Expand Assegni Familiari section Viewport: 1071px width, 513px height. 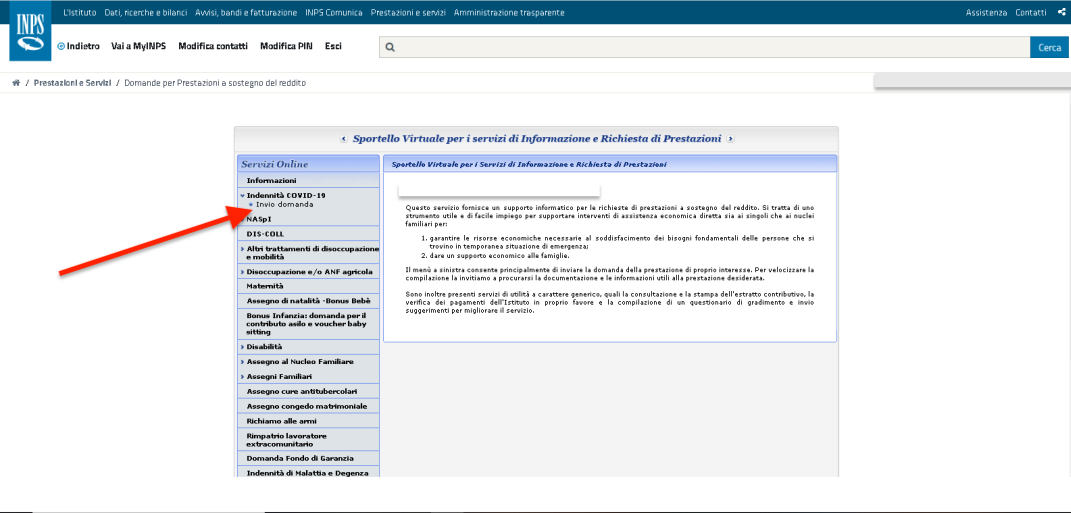pos(308,376)
